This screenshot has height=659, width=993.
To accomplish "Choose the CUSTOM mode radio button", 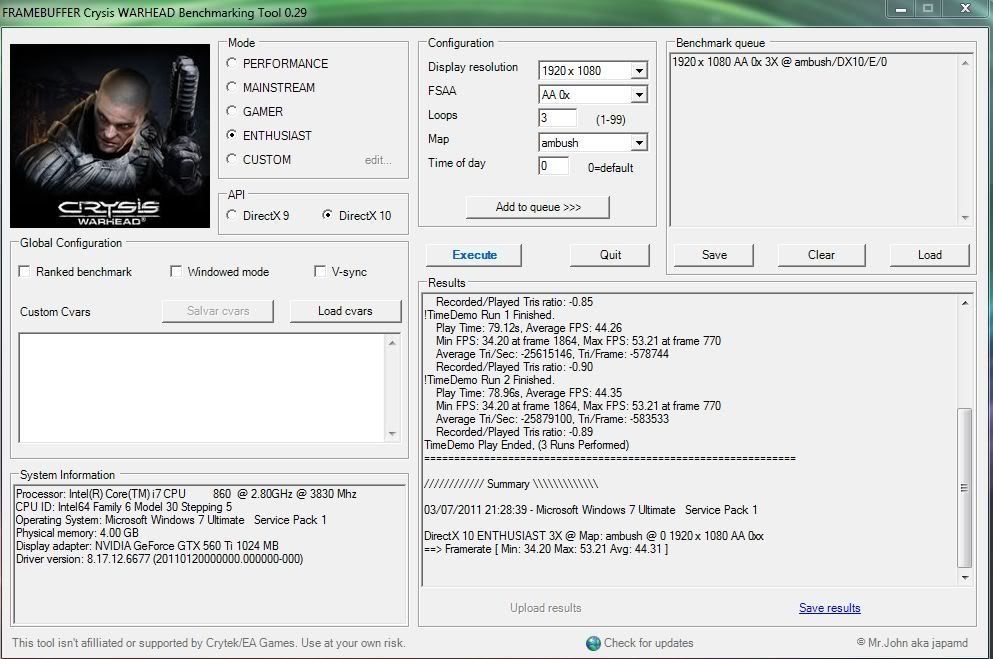I will tap(232, 160).
